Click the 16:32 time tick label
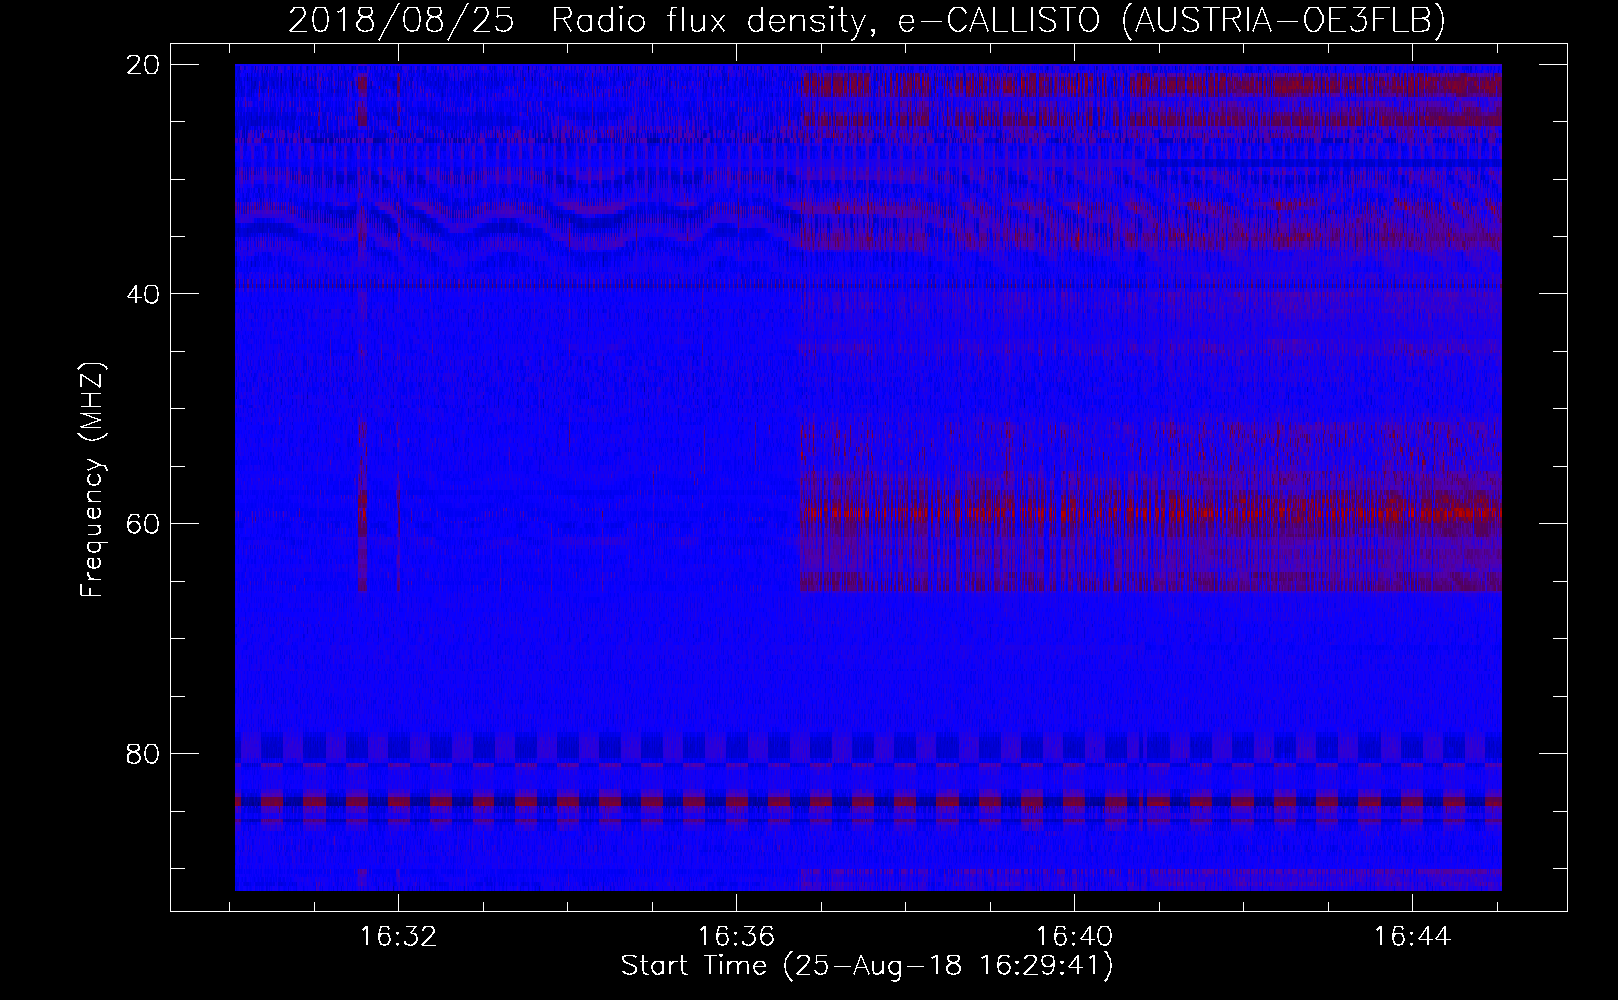This screenshot has height=1000, width=1618. (x=399, y=936)
